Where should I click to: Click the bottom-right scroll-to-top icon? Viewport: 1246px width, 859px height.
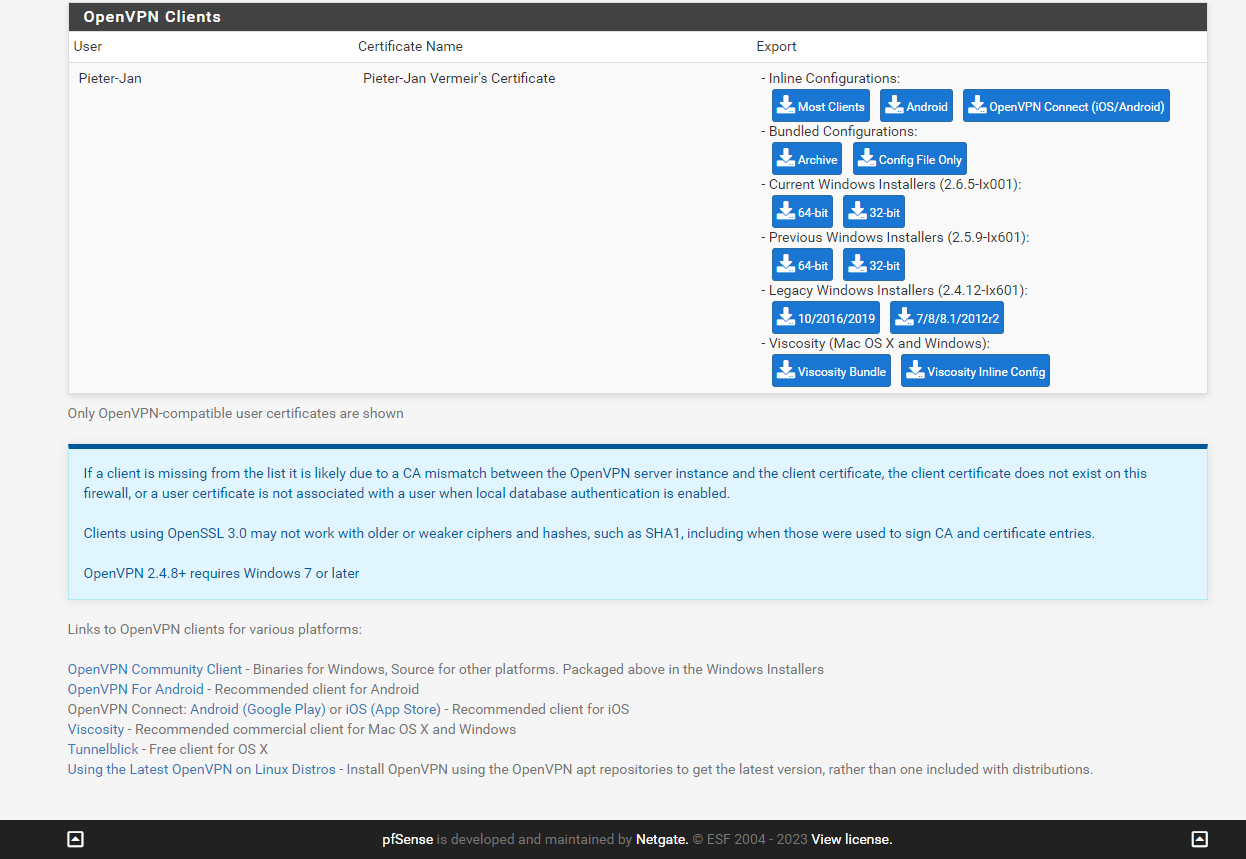(x=1200, y=839)
